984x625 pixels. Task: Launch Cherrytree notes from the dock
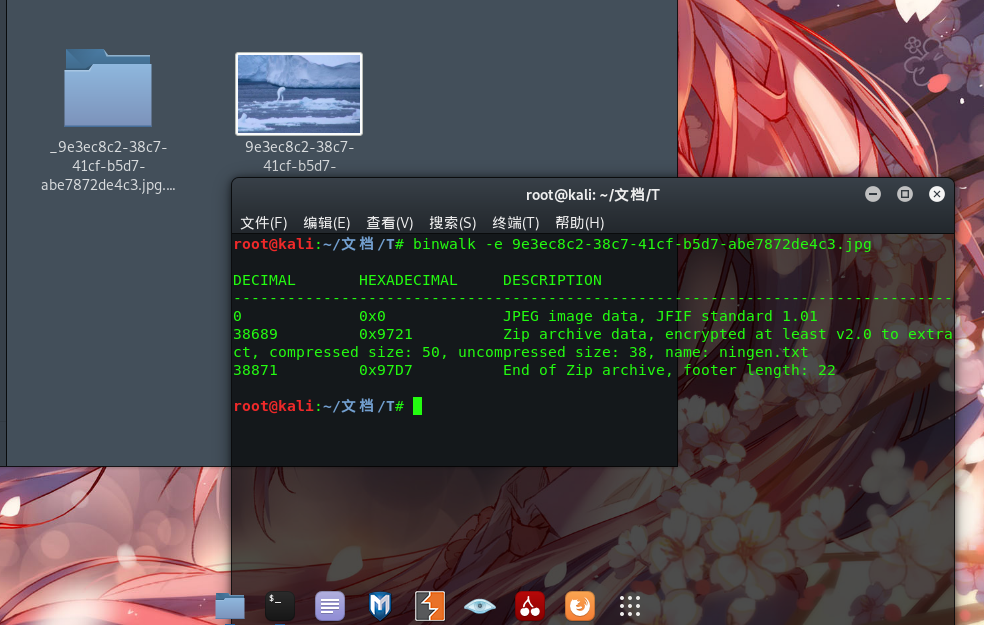click(530, 606)
